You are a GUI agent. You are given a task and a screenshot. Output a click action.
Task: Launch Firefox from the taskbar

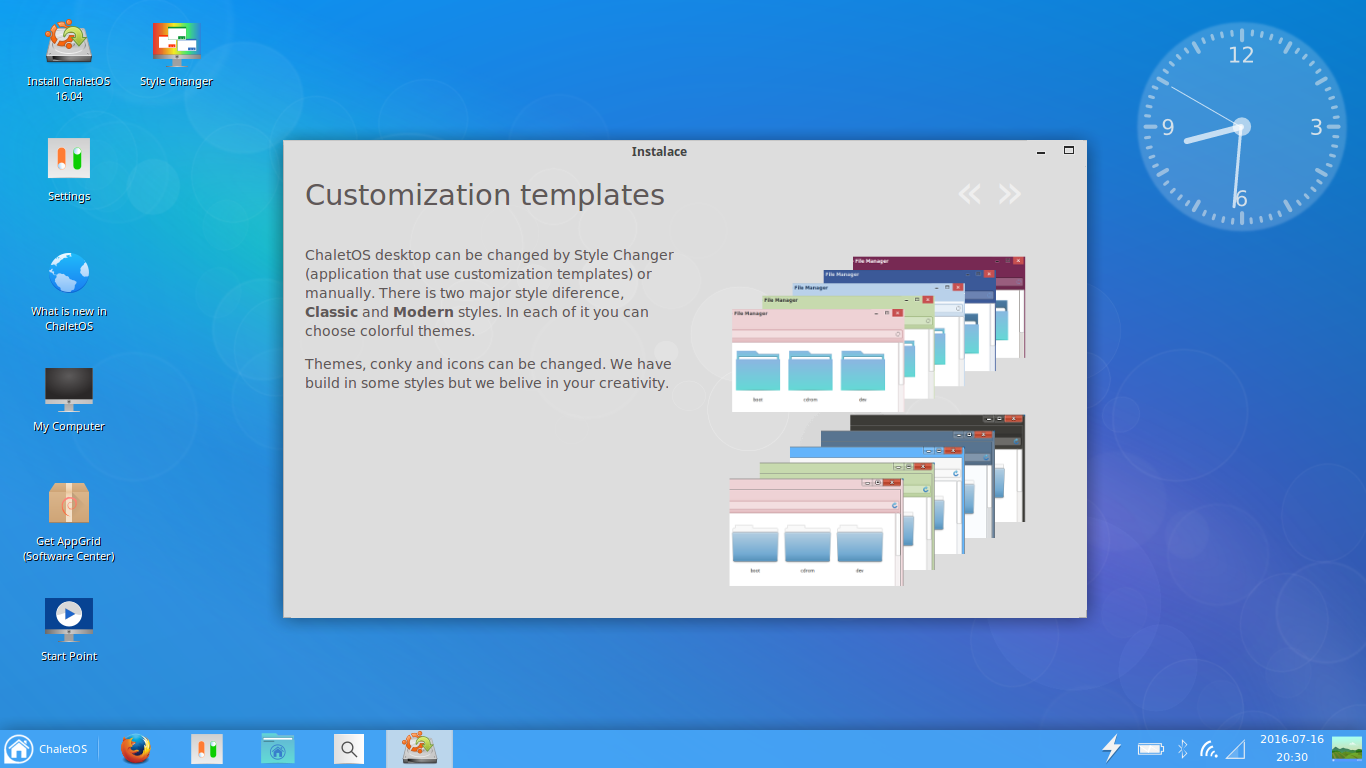coord(136,749)
